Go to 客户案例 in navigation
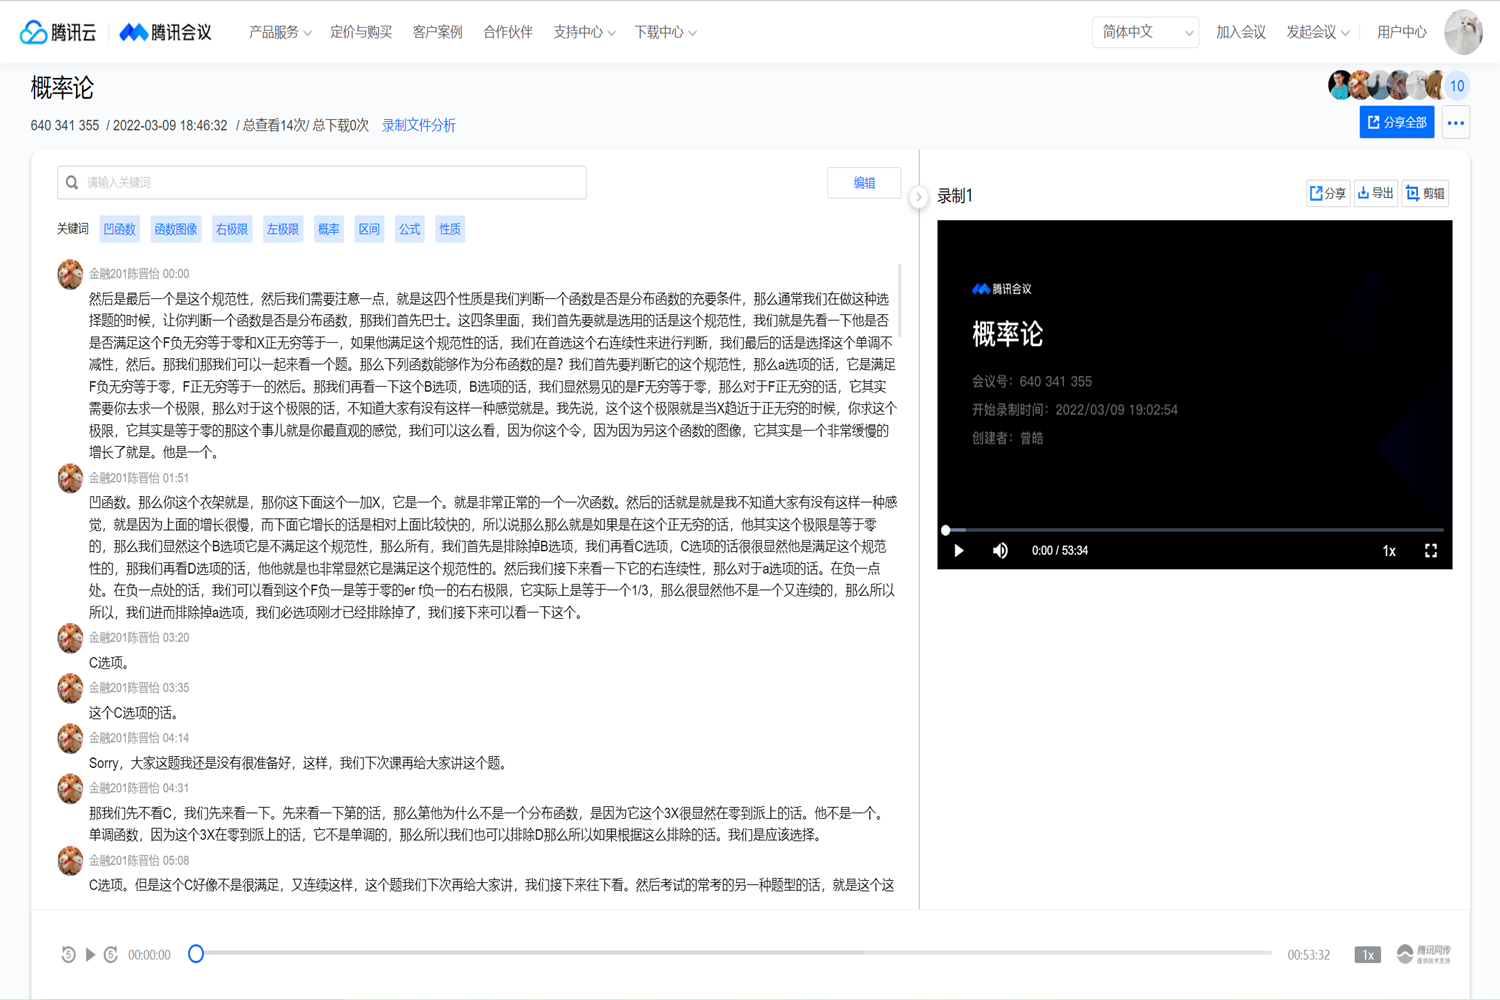The width and height of the screenshot is (1500, 1000). click(437, 32)
